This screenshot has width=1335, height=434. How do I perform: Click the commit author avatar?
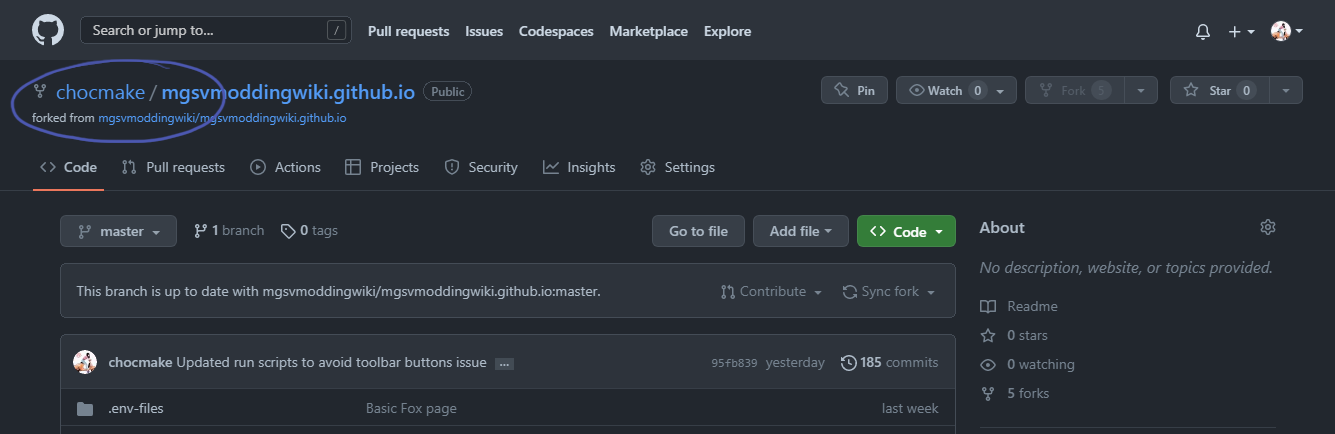point(85,362)
